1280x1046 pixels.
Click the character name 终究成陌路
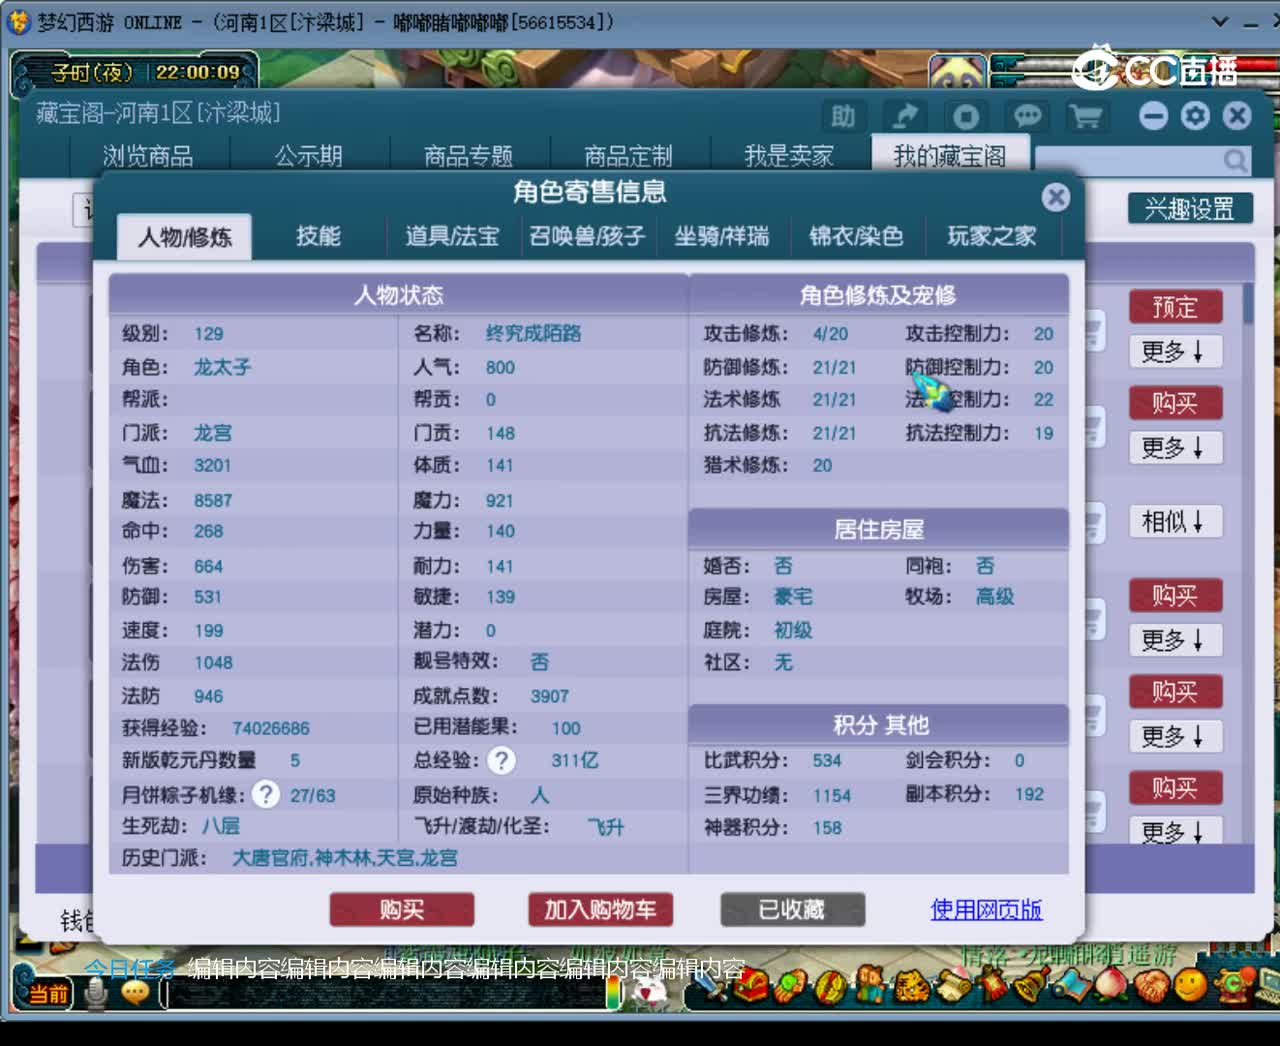(533, 334)
